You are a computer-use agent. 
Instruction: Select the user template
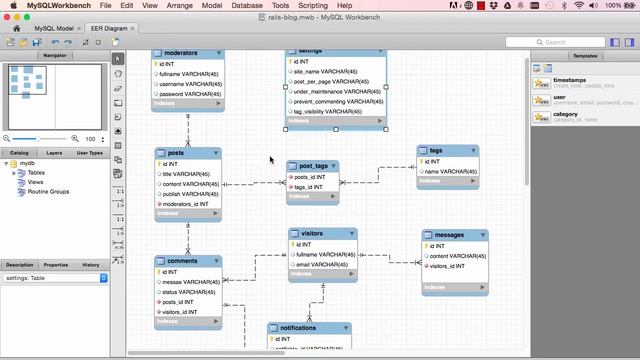(585, 100)
